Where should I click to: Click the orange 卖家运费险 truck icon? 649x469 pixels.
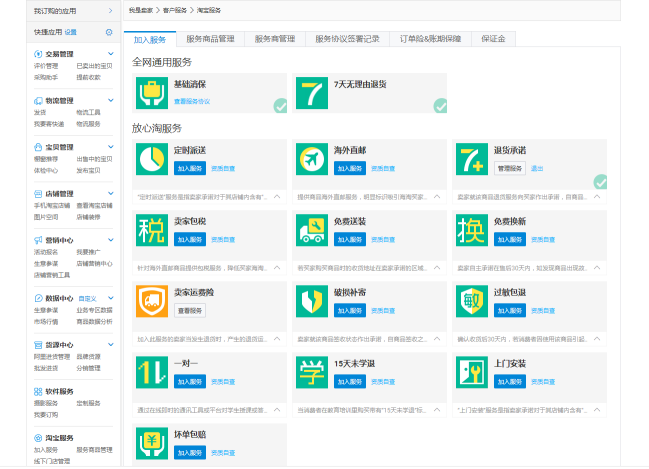151,301
